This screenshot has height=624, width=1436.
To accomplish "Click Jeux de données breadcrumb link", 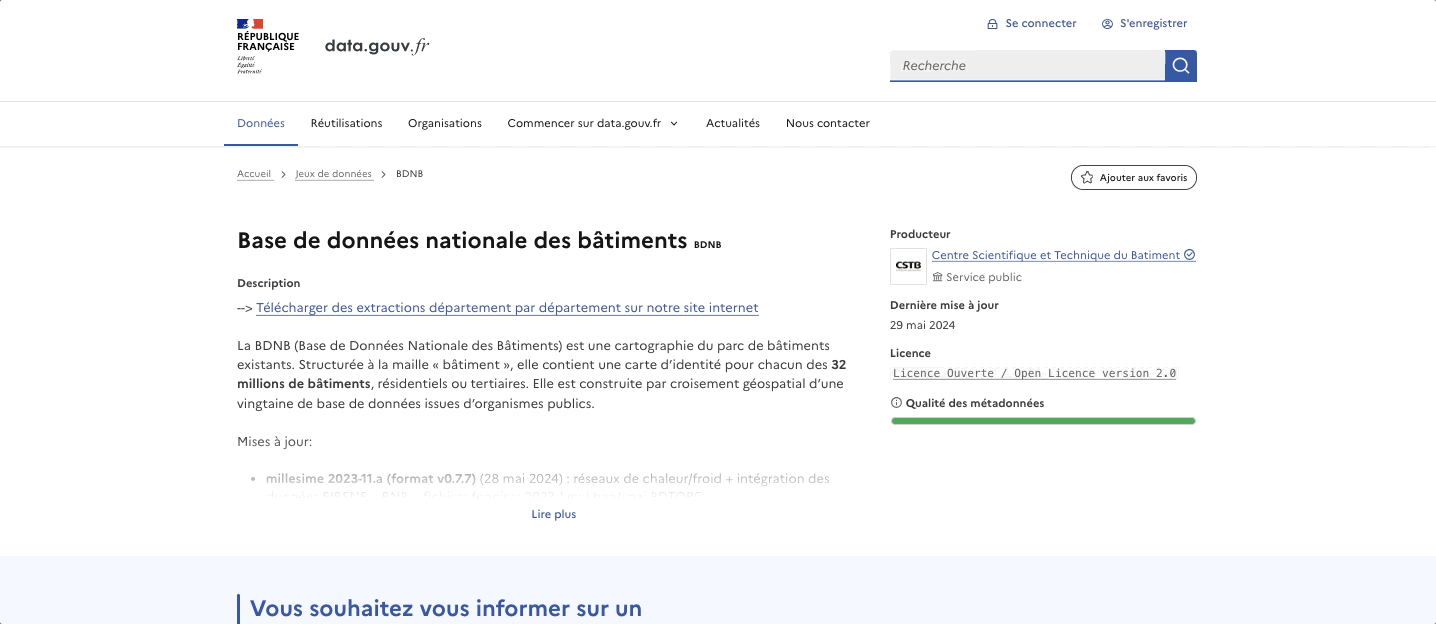I will (334, 174).
